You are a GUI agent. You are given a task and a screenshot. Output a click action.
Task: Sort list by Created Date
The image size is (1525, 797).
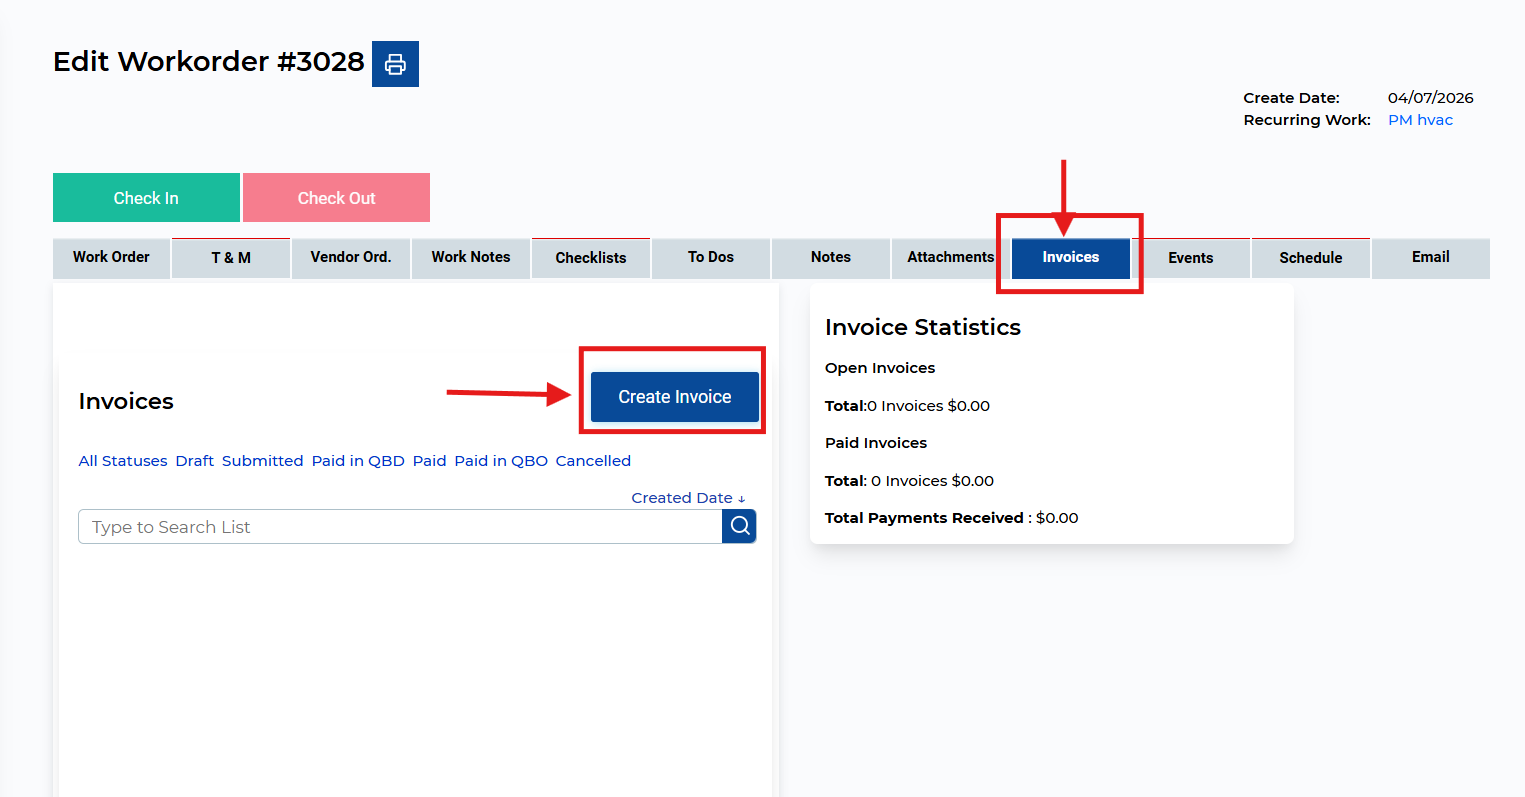tap(687, 498)
